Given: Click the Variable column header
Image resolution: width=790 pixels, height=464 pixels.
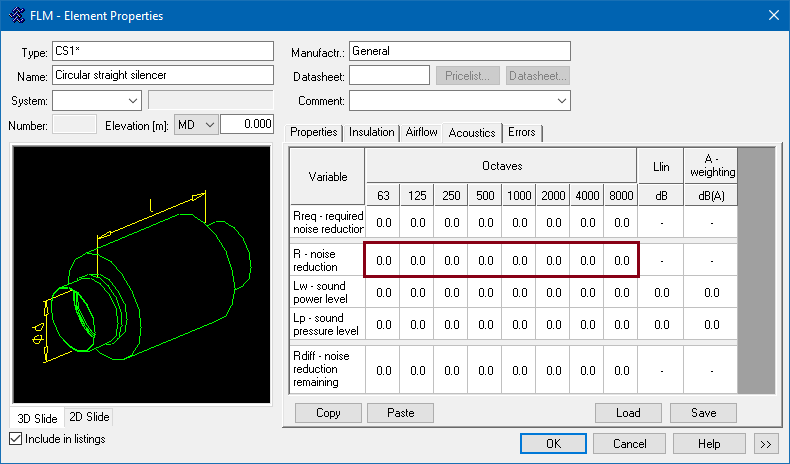Looking at the screenshot, I should click(x=328, y=176).
